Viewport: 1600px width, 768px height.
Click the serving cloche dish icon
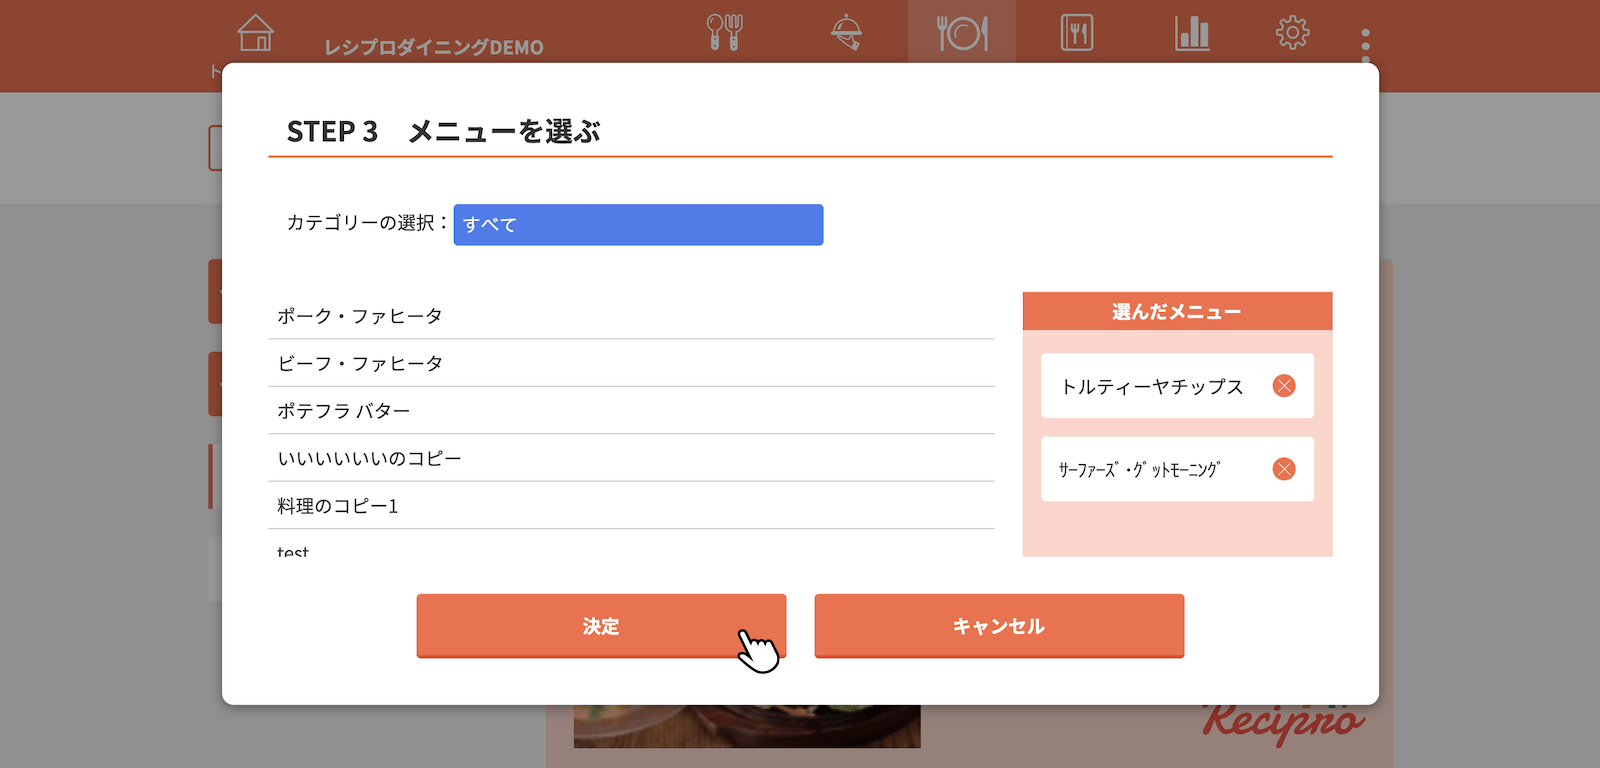click(846, 33)
